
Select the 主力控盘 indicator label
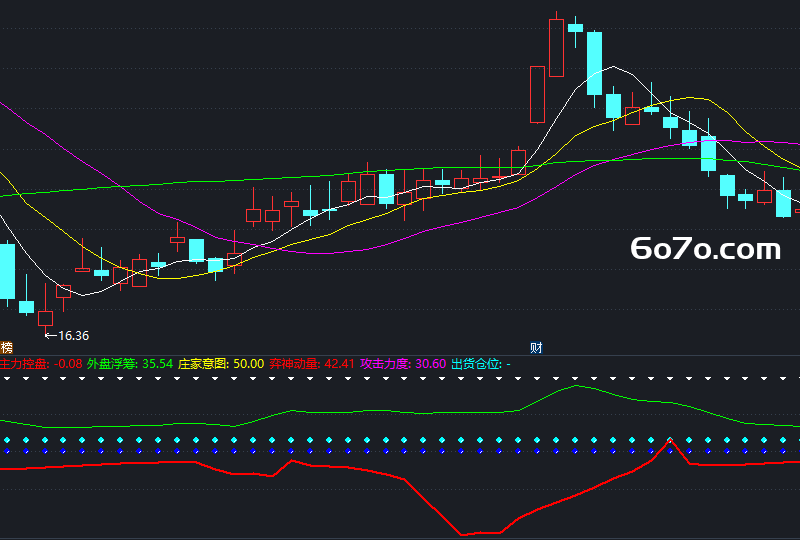coord(23,364)
